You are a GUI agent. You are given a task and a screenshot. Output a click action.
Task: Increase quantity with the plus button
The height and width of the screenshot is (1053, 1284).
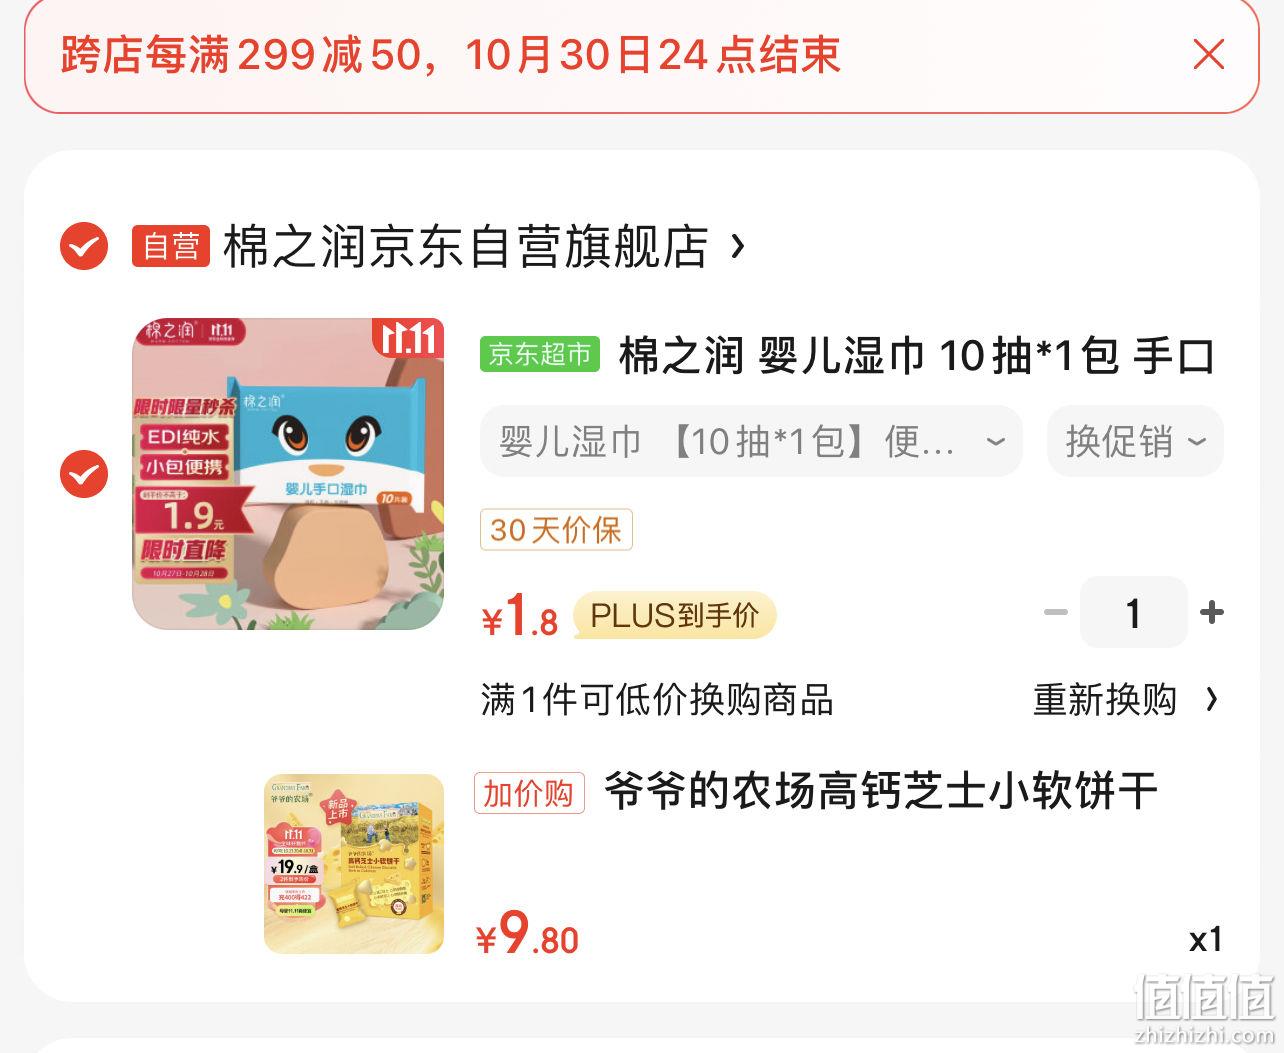click(1211, 612)
